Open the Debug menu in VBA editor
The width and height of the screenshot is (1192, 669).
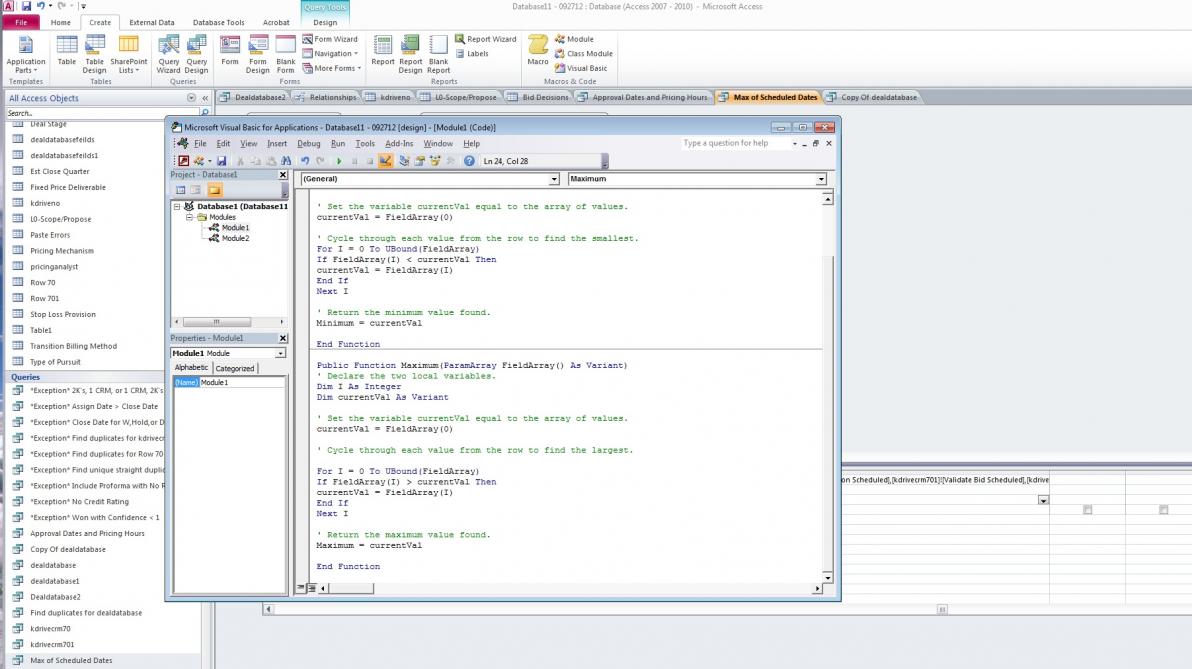[x=308, y=144]
